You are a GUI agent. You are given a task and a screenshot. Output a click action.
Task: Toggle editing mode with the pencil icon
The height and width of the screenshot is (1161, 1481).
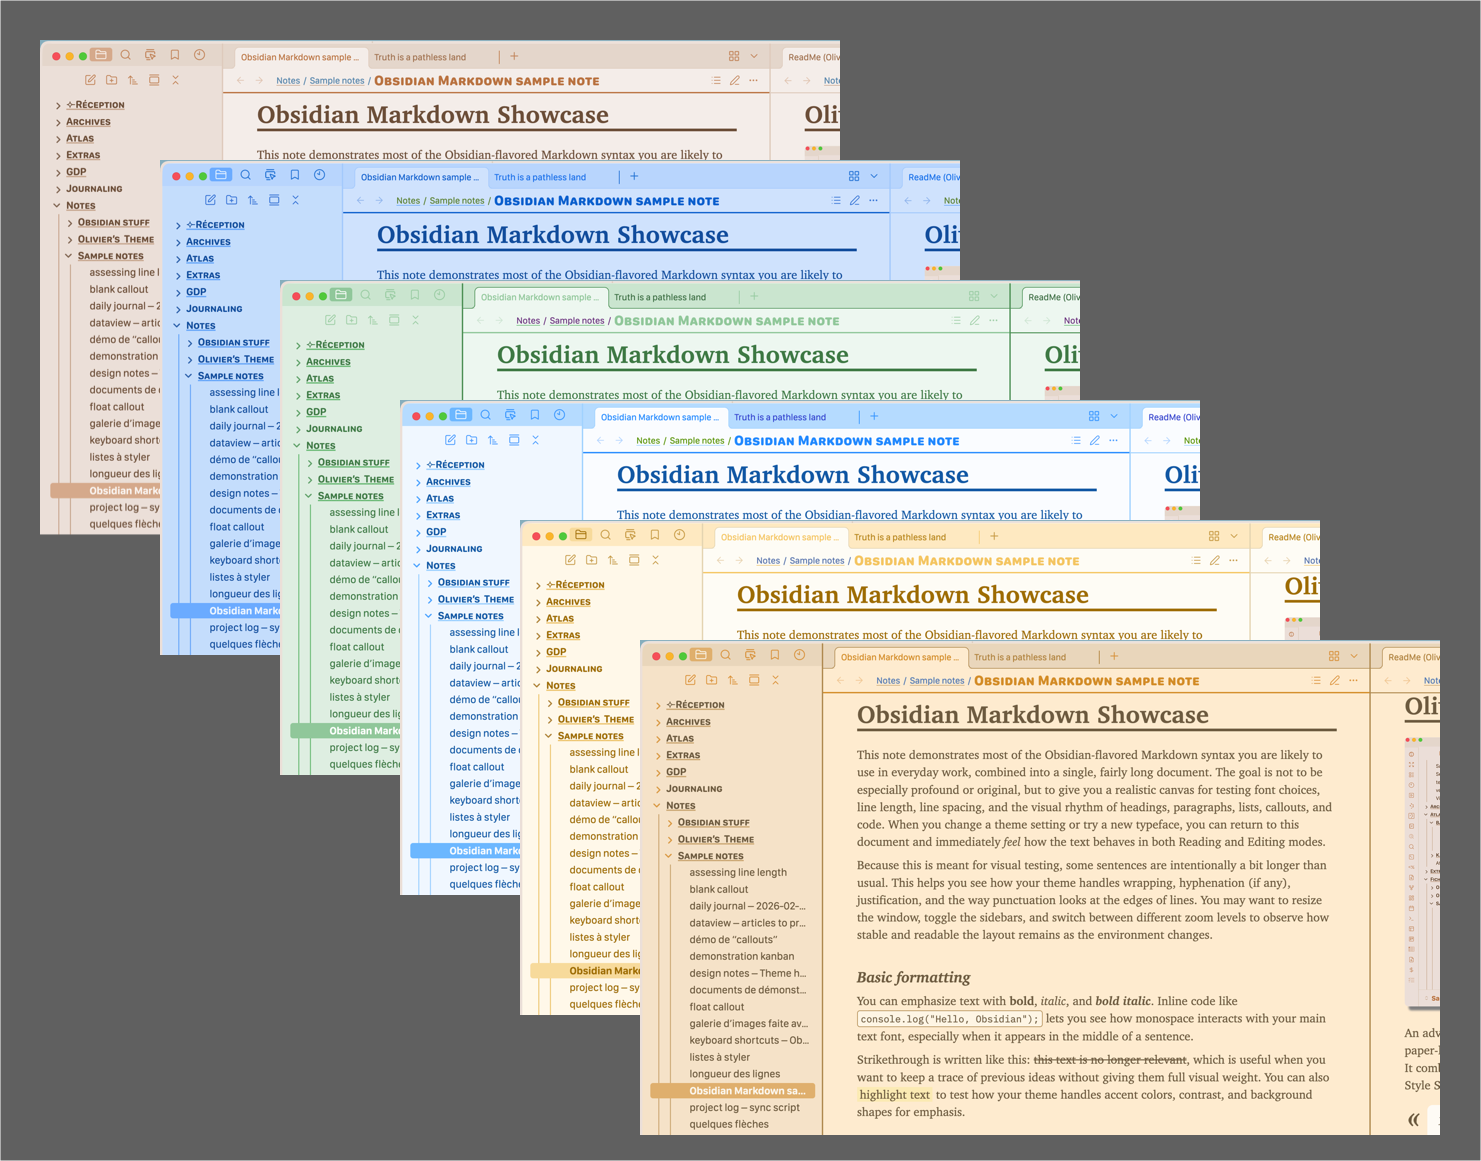coord(1335,680)
